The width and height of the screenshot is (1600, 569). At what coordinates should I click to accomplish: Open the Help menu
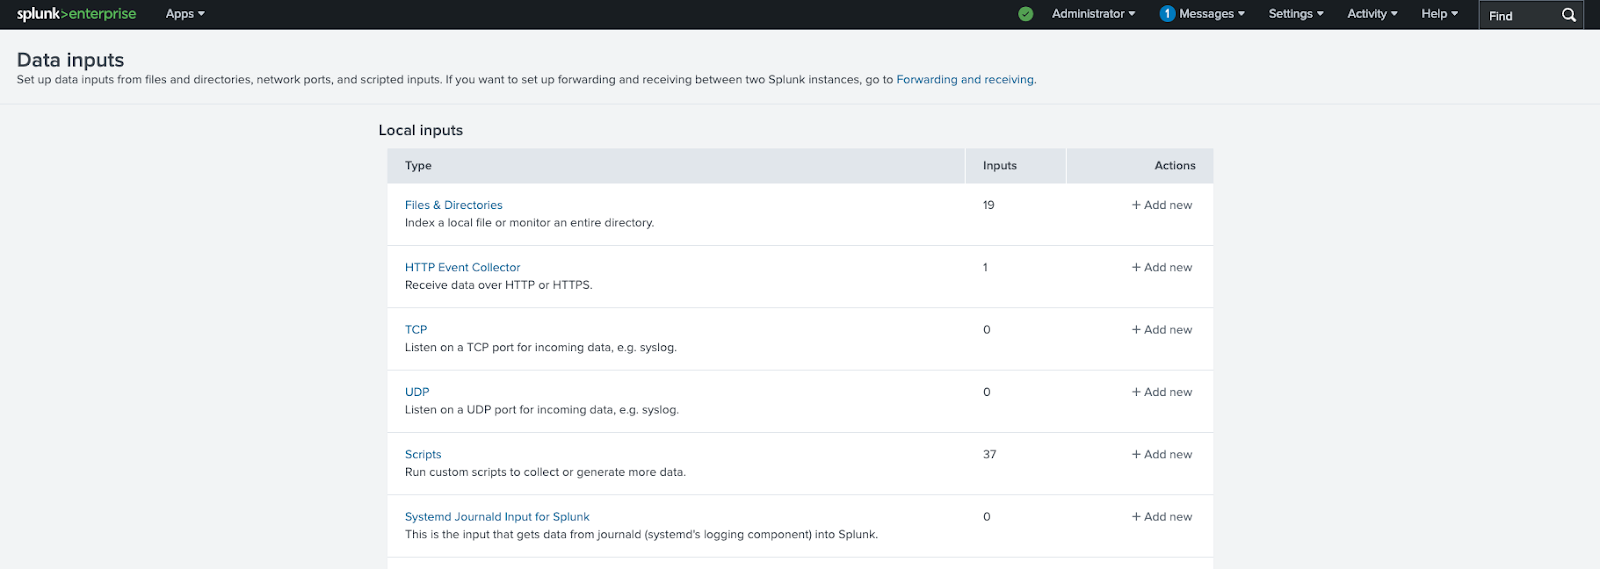(x=1439, y=14)
